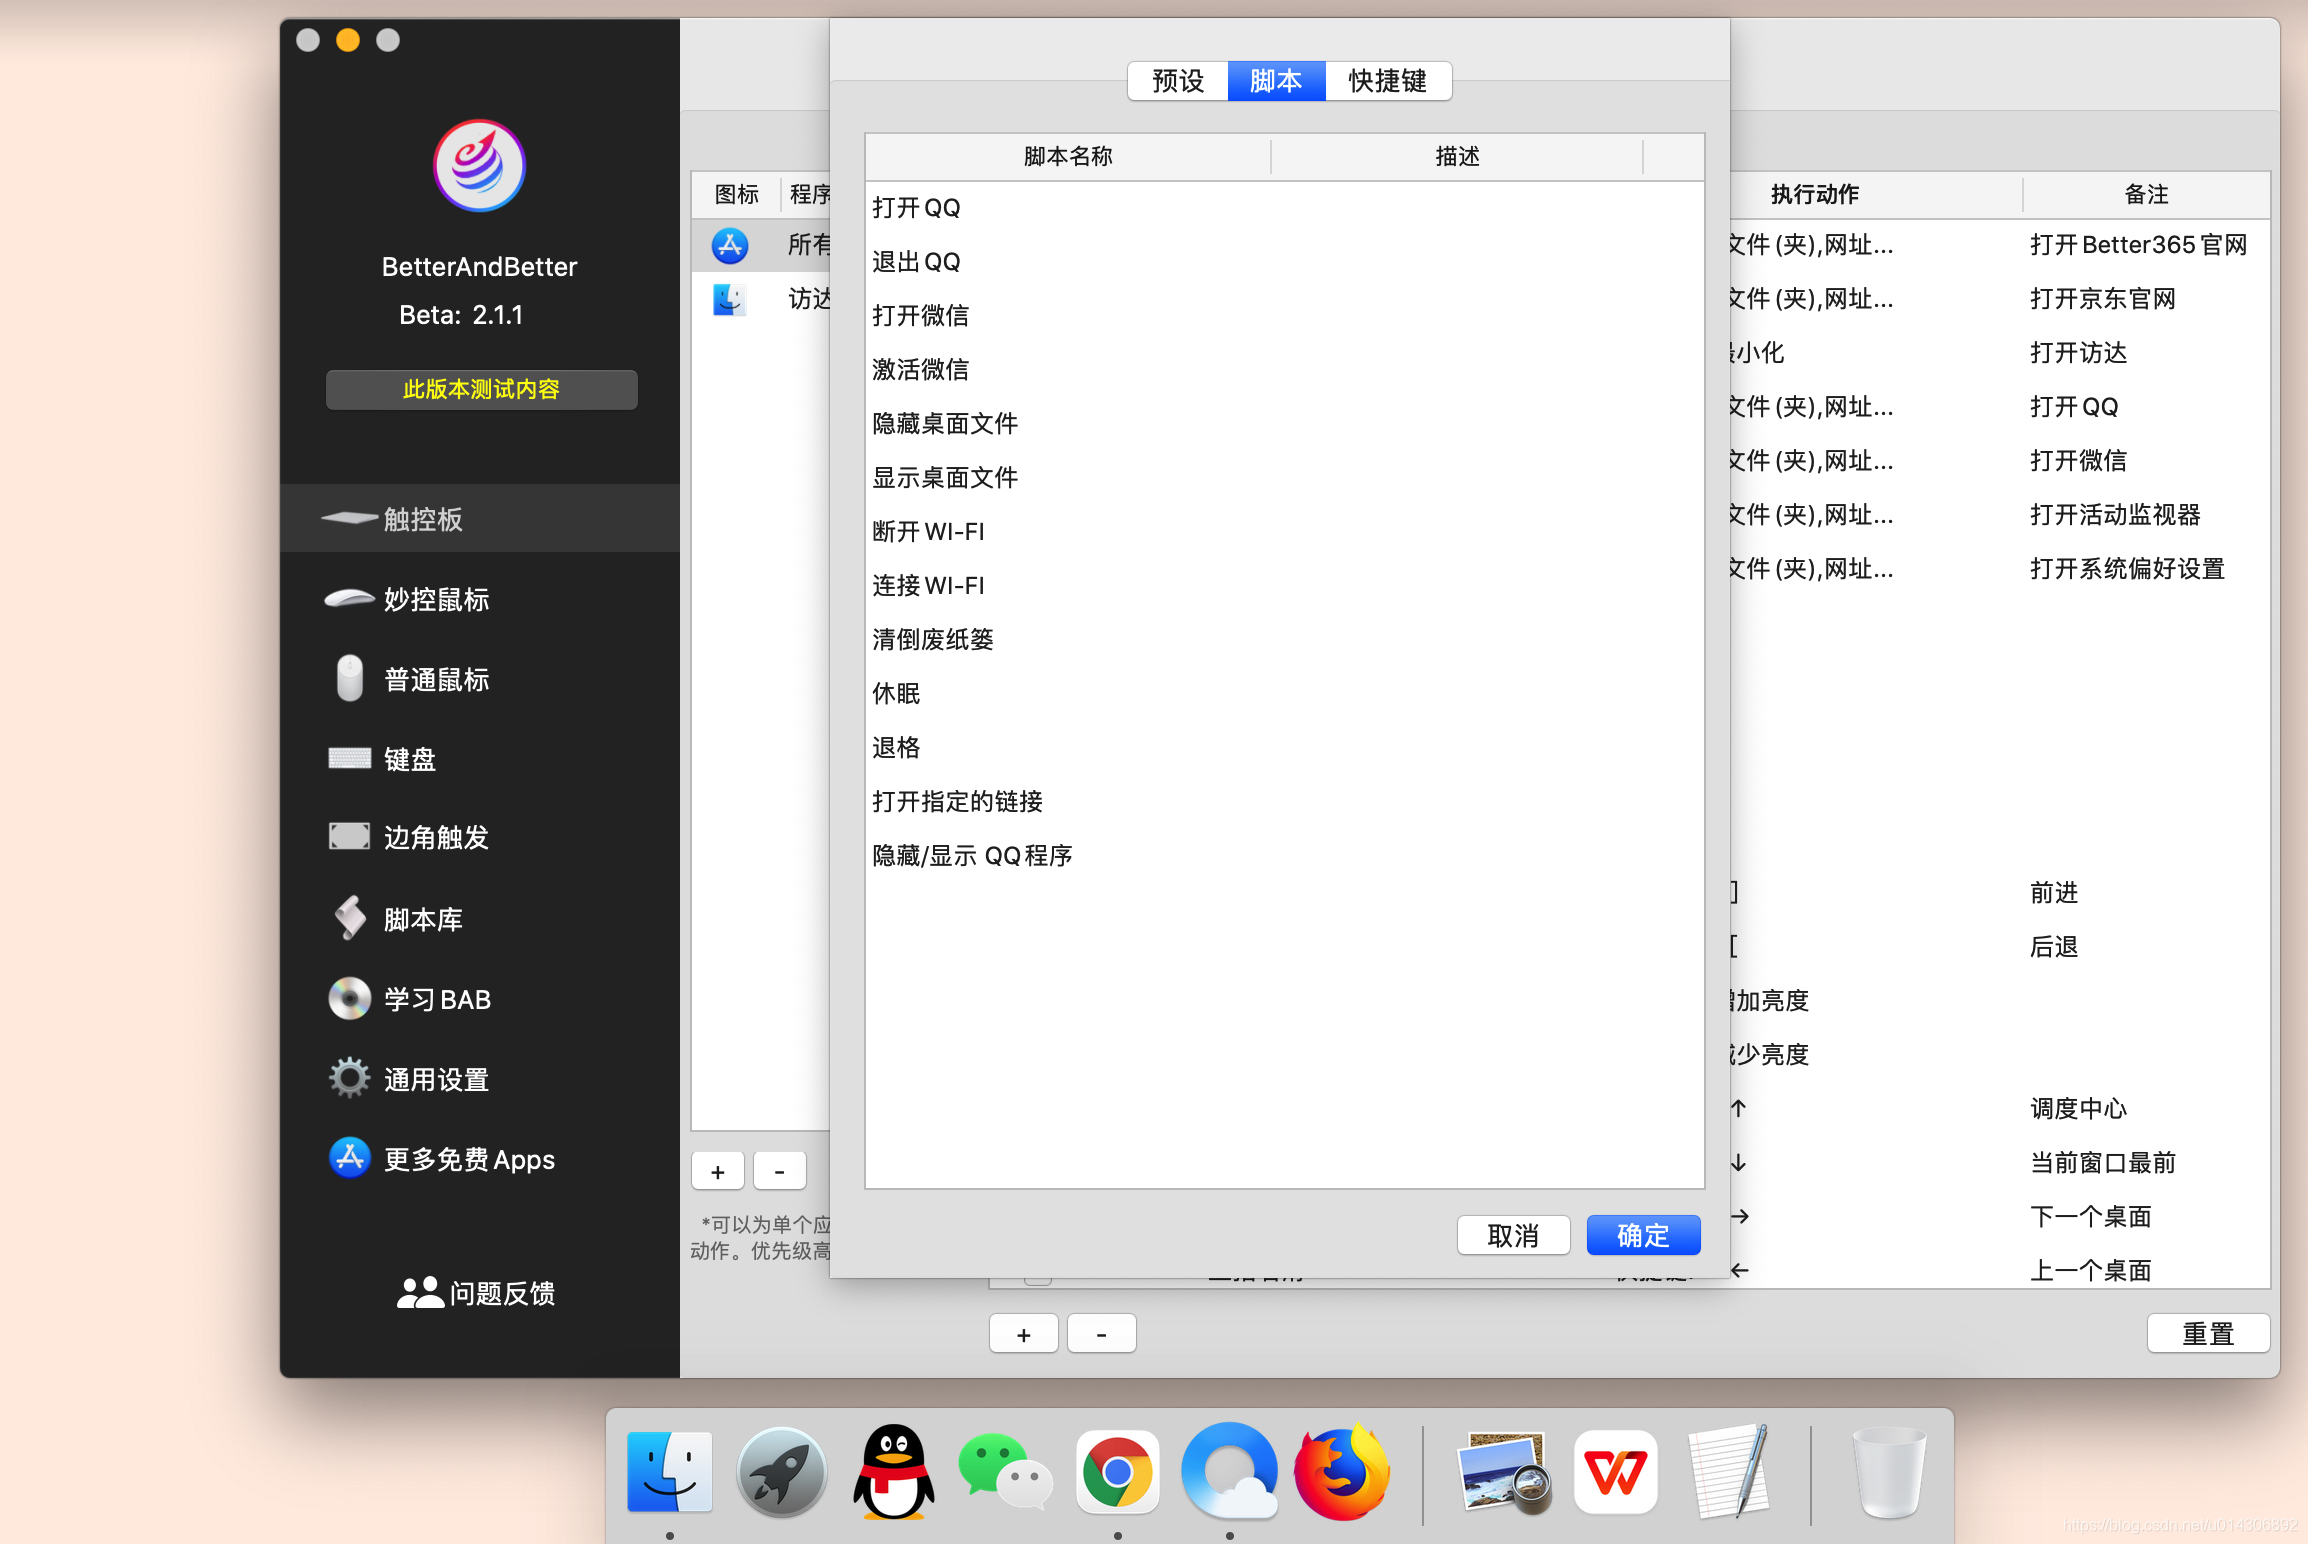This screenshot has height=1544, width=2308.
Task: Select the 调度中心 row
Action: (2000, 1109)
